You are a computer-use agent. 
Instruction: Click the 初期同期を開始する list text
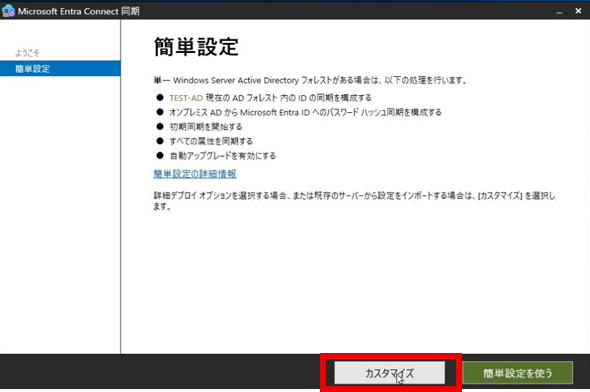point(206,127)
